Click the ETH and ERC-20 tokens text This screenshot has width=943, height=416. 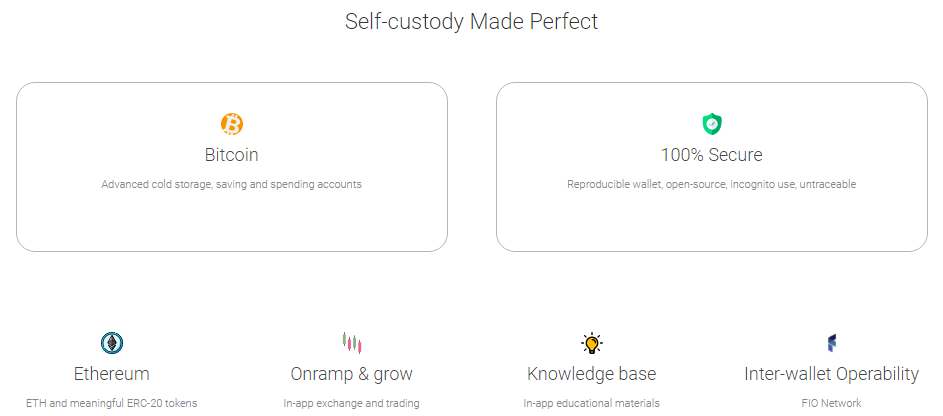click(x=112, y=403)
